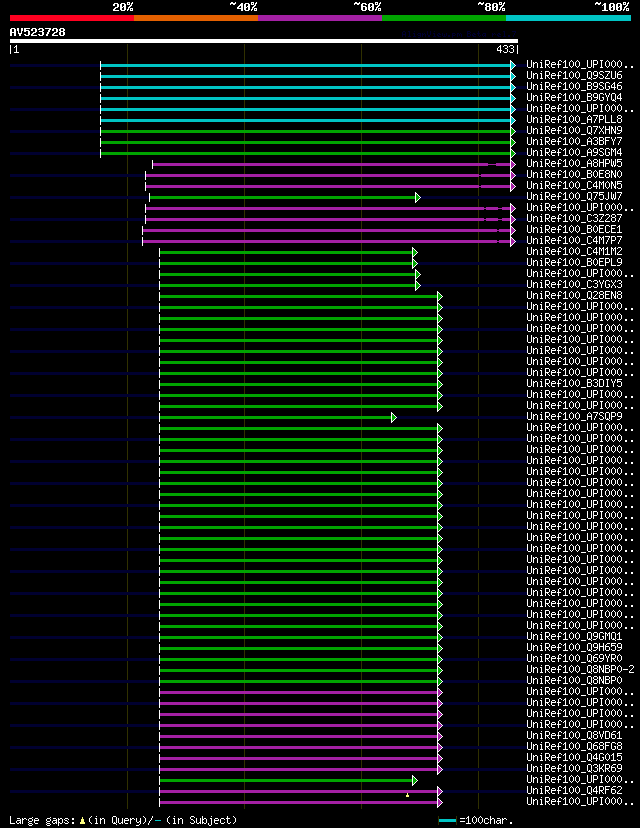Click the purple ~60% legend color segment

320,18
